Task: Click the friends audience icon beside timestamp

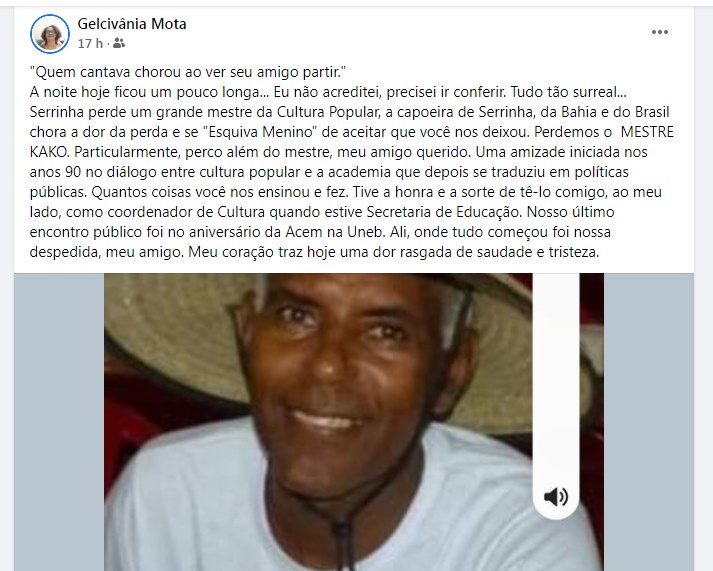Action: 119,43
